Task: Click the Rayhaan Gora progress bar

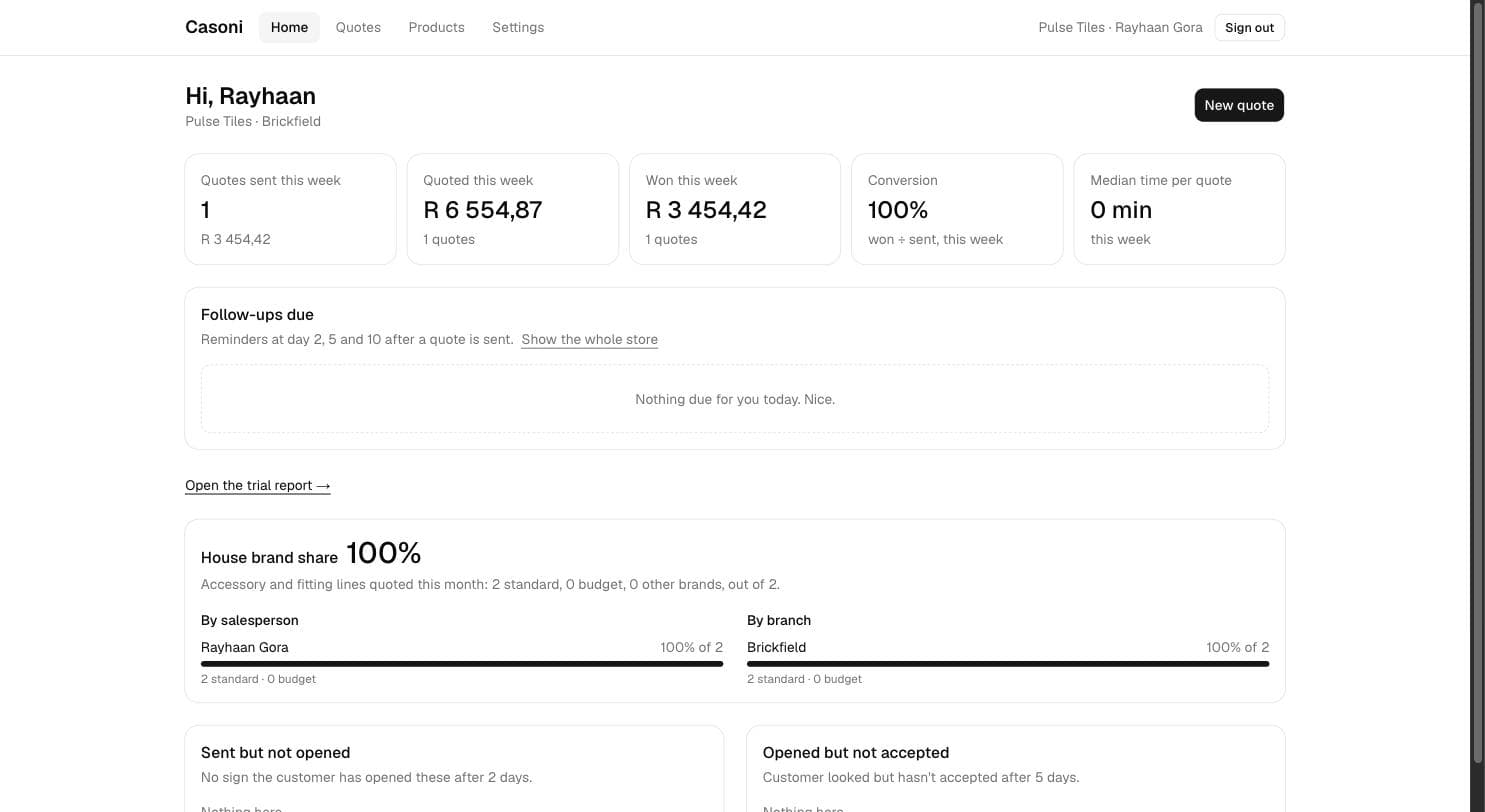Action: tap(462, 664)
